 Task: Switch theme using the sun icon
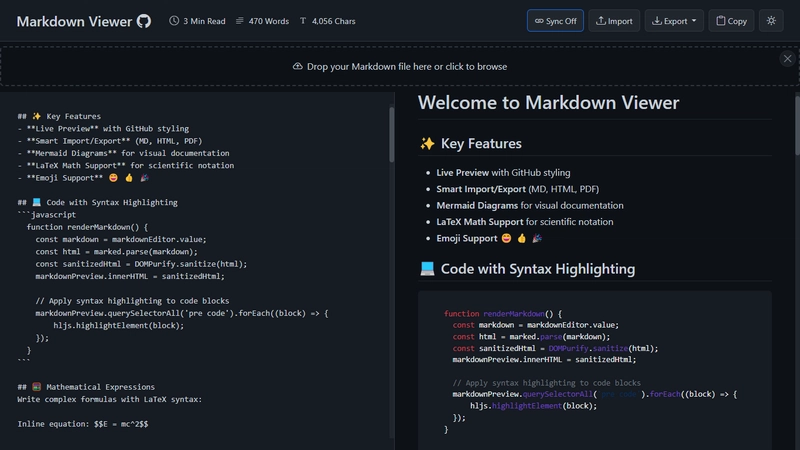[771, 21]
